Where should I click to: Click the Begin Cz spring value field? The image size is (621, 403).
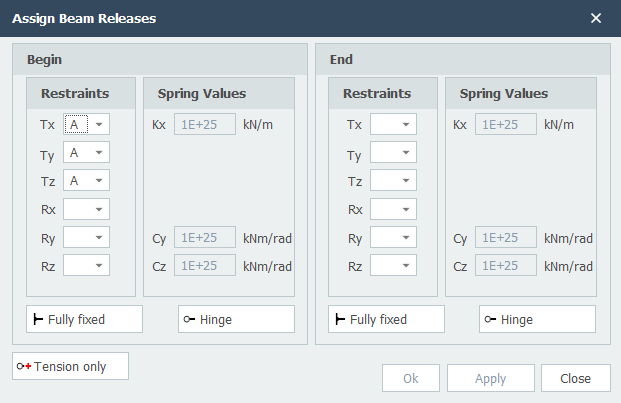click(x=205, y=266)
